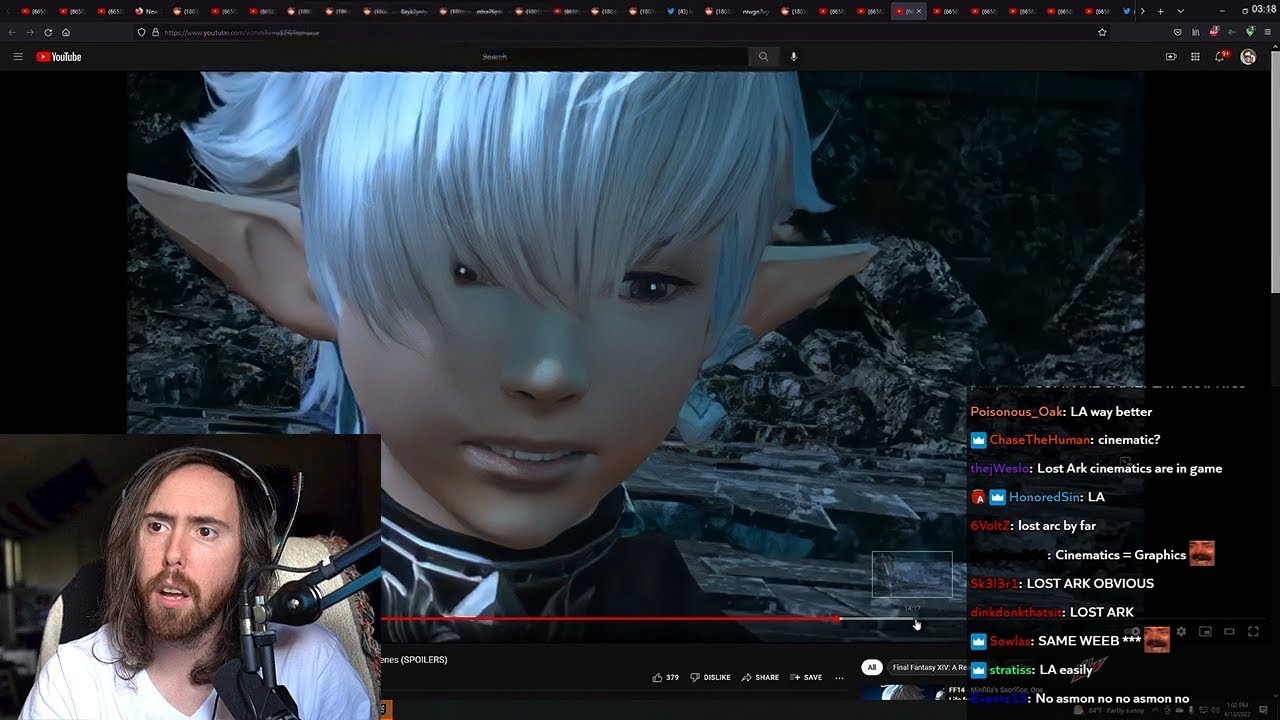Open the browser library icon in toolbar
The image size is (1280, 720).
[x=1195, y=32]
